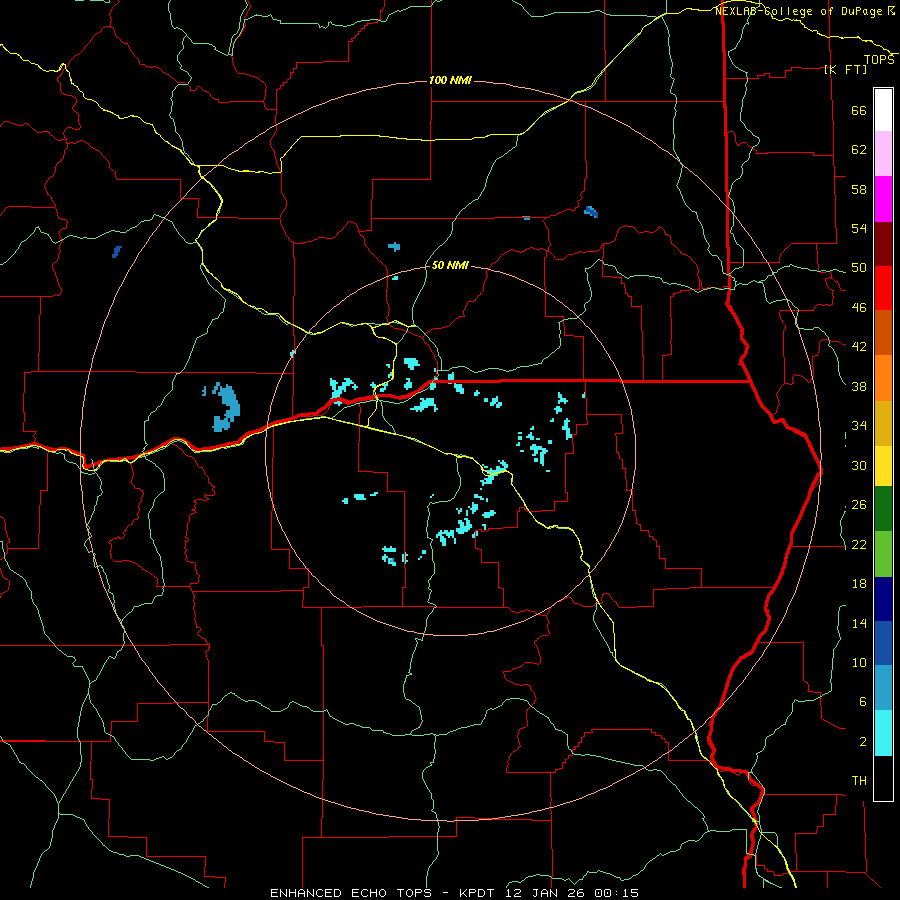Click the '2' legend value
The height and width of the screenshot is (900, 900).
[863, 742]
